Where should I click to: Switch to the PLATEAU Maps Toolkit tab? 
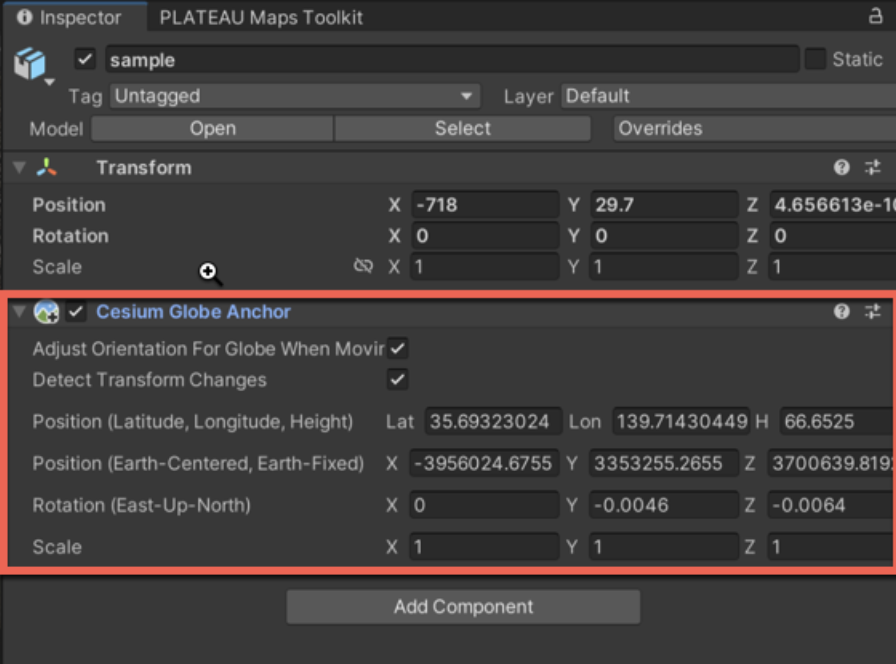coord(261,18)
